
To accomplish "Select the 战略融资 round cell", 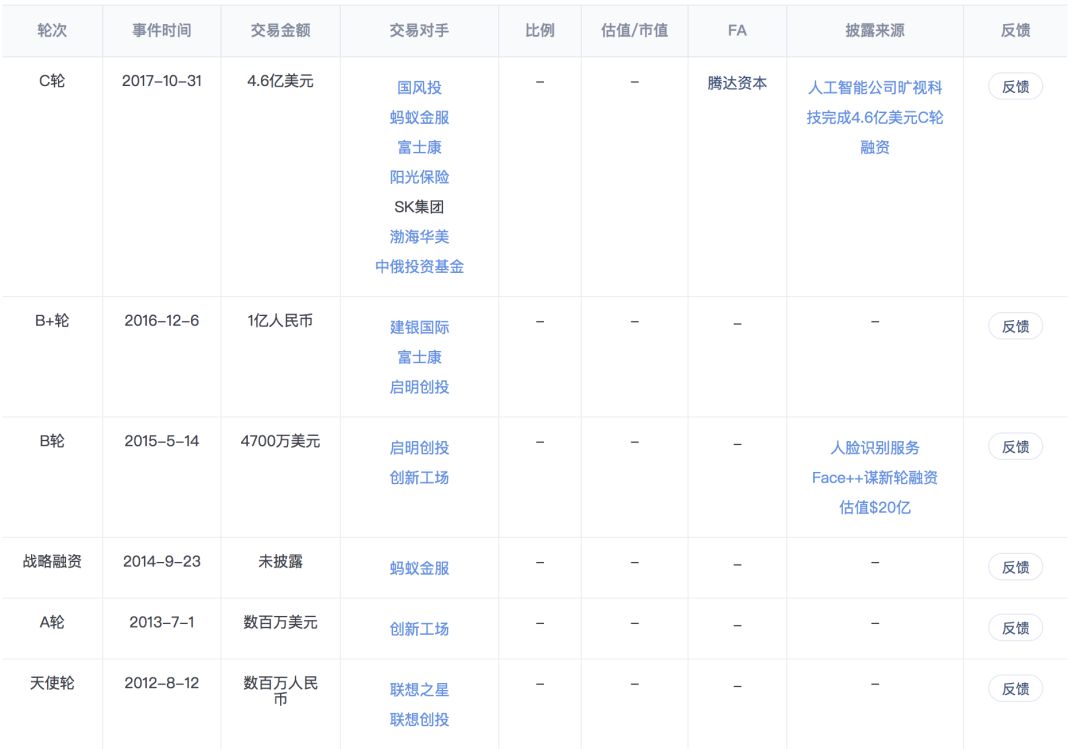I will pyautogui.click(x=52, y=562).
